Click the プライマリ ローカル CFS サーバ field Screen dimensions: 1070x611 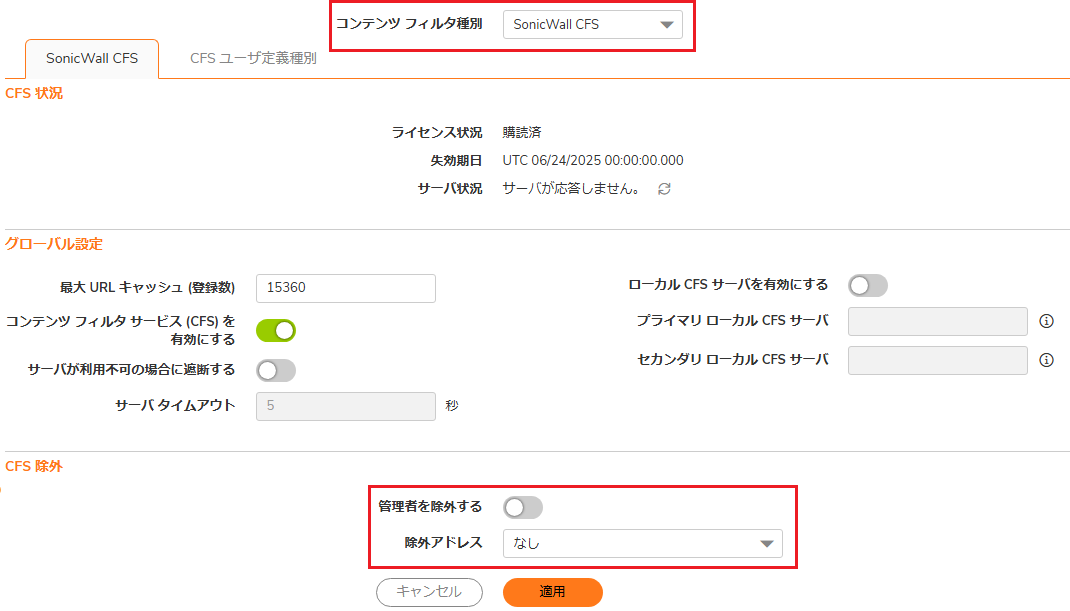(x=938, y=321)
